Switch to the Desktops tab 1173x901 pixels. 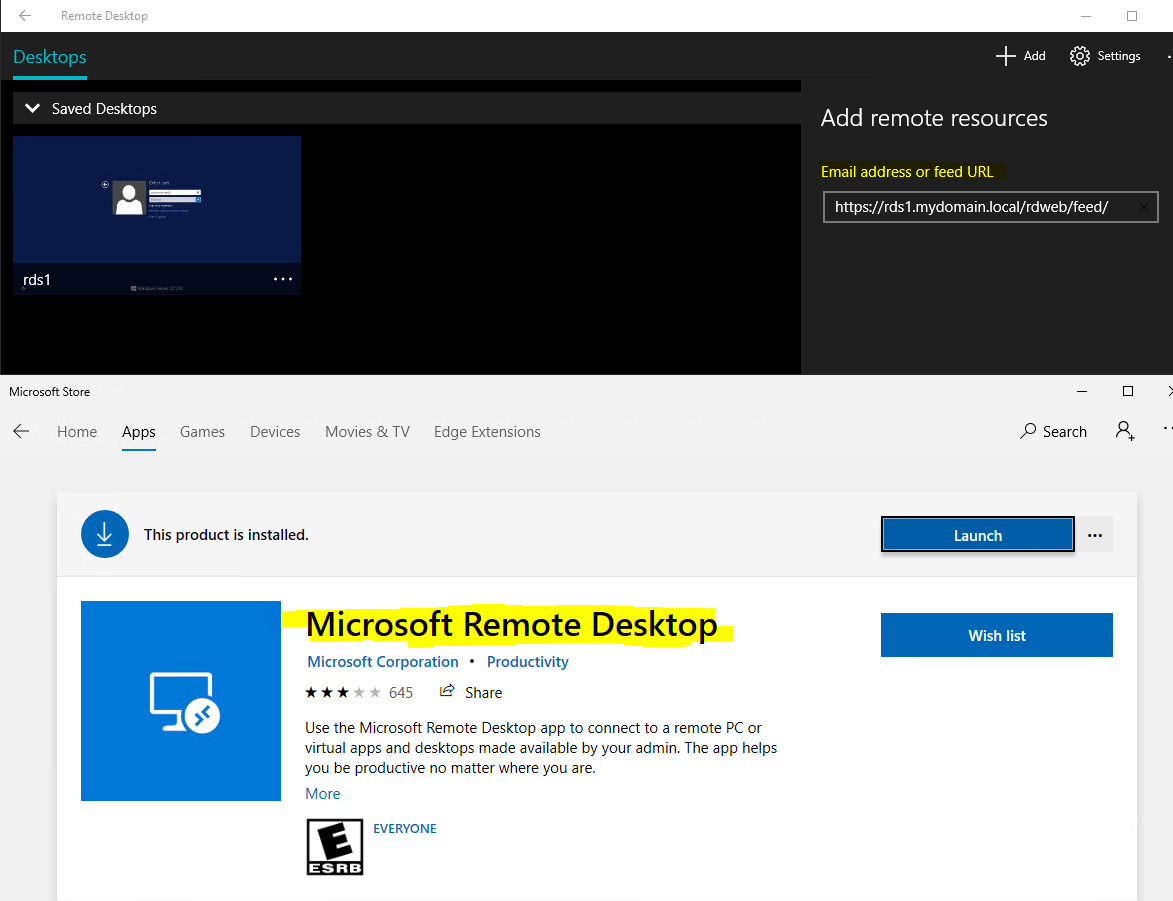[50, 57]
